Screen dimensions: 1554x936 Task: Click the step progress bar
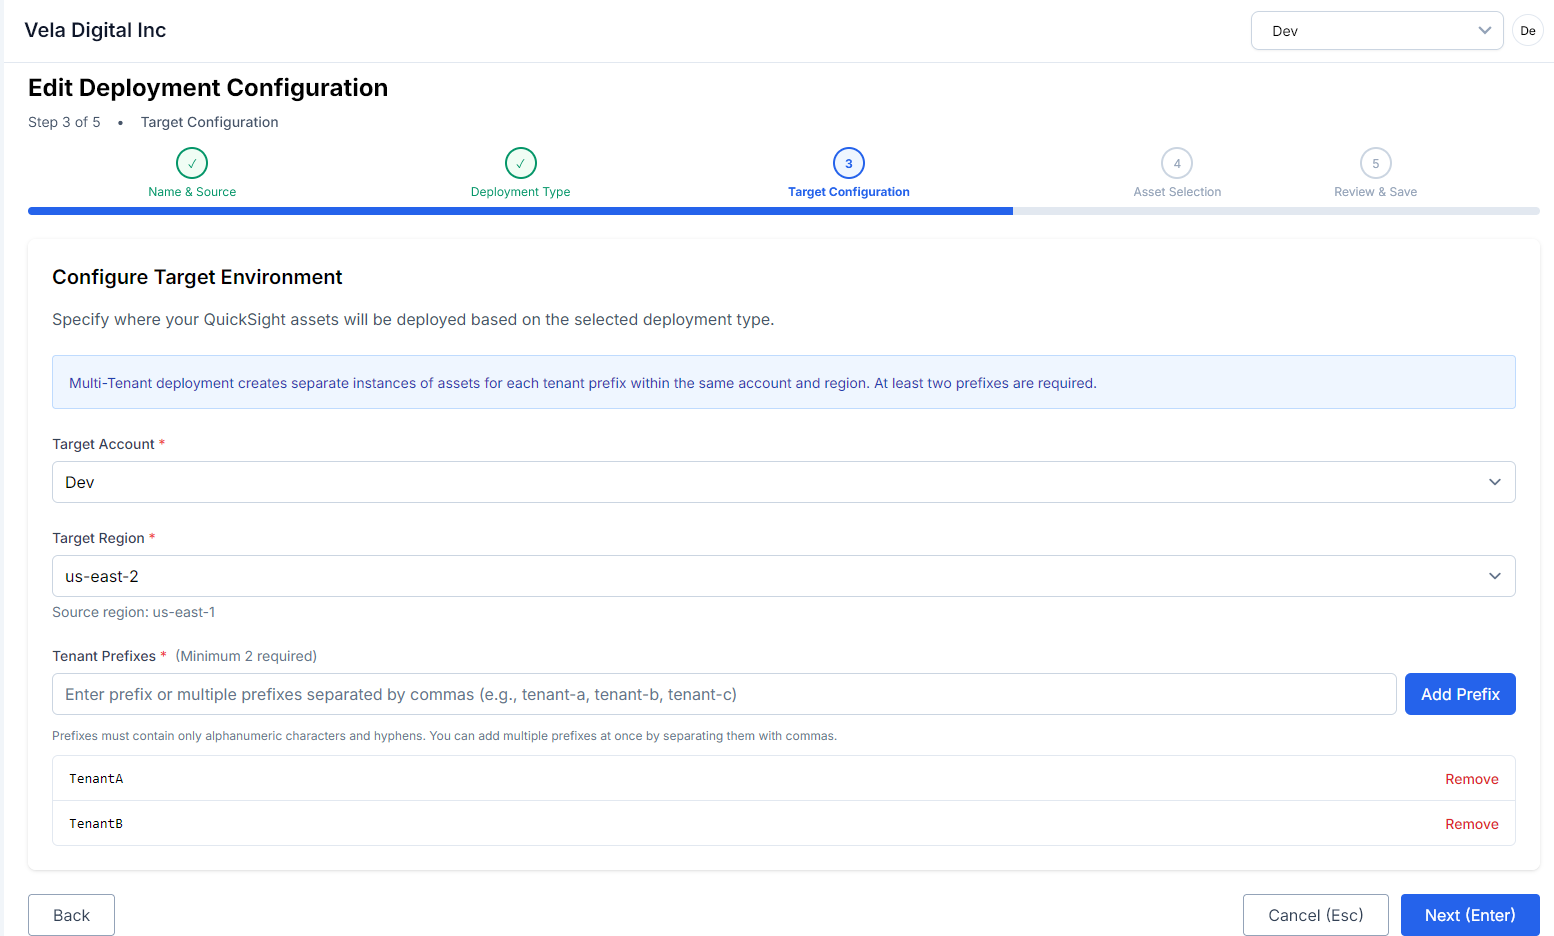tap(784, 211)
